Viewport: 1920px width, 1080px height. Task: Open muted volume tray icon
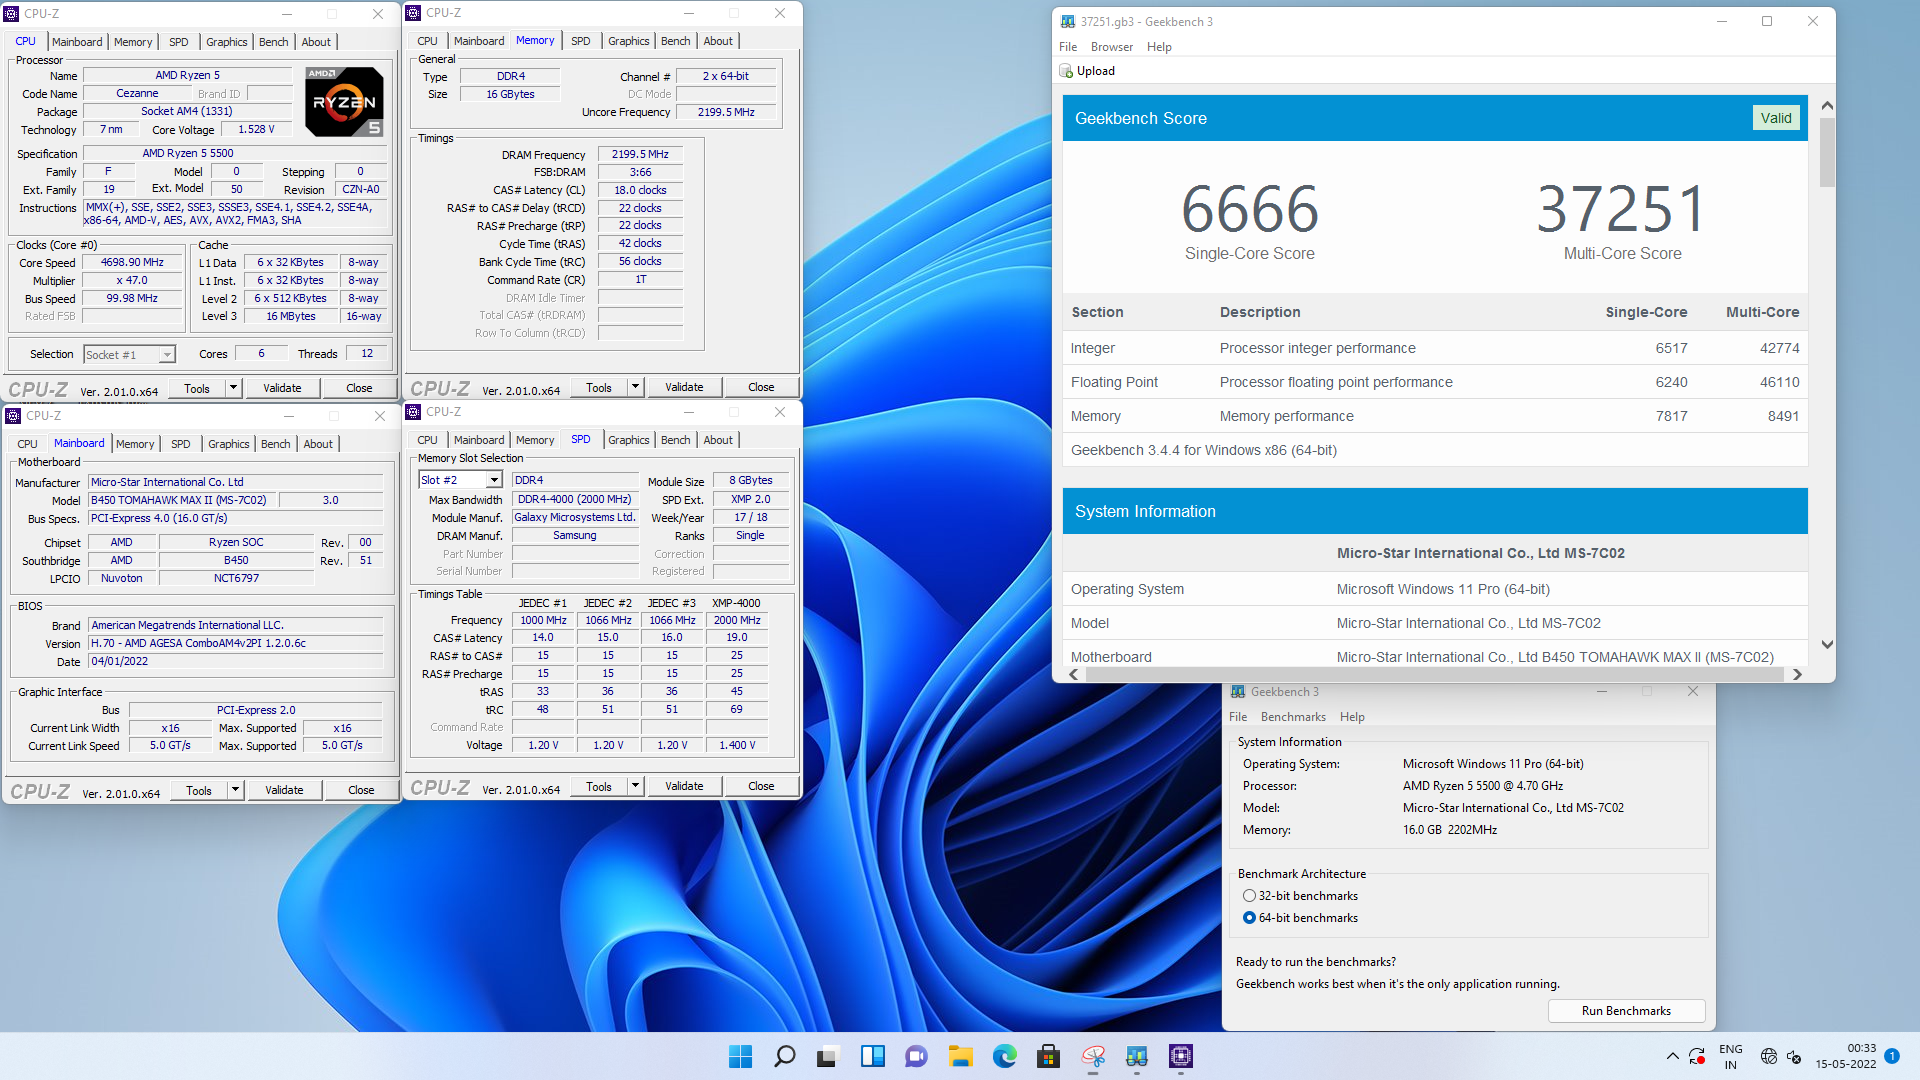click(x=1794, y=1056)
